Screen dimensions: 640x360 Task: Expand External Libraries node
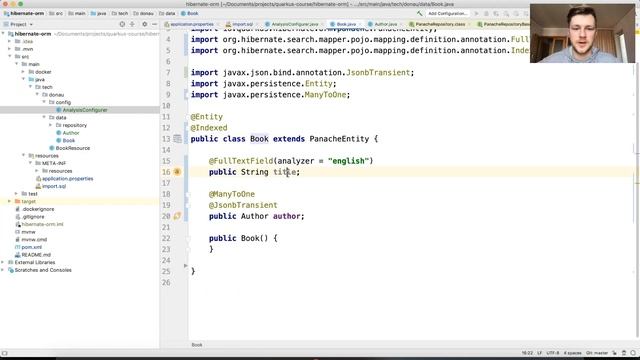(x=3, y=262)
